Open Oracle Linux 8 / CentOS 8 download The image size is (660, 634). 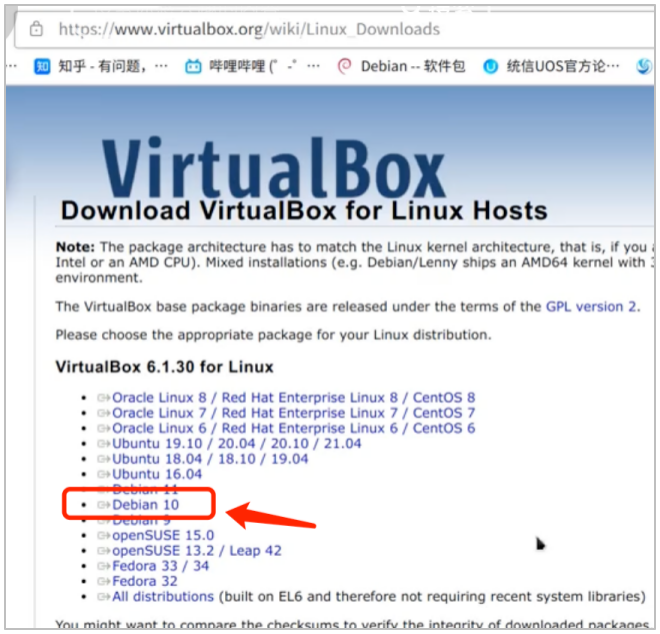coord(293,397)
